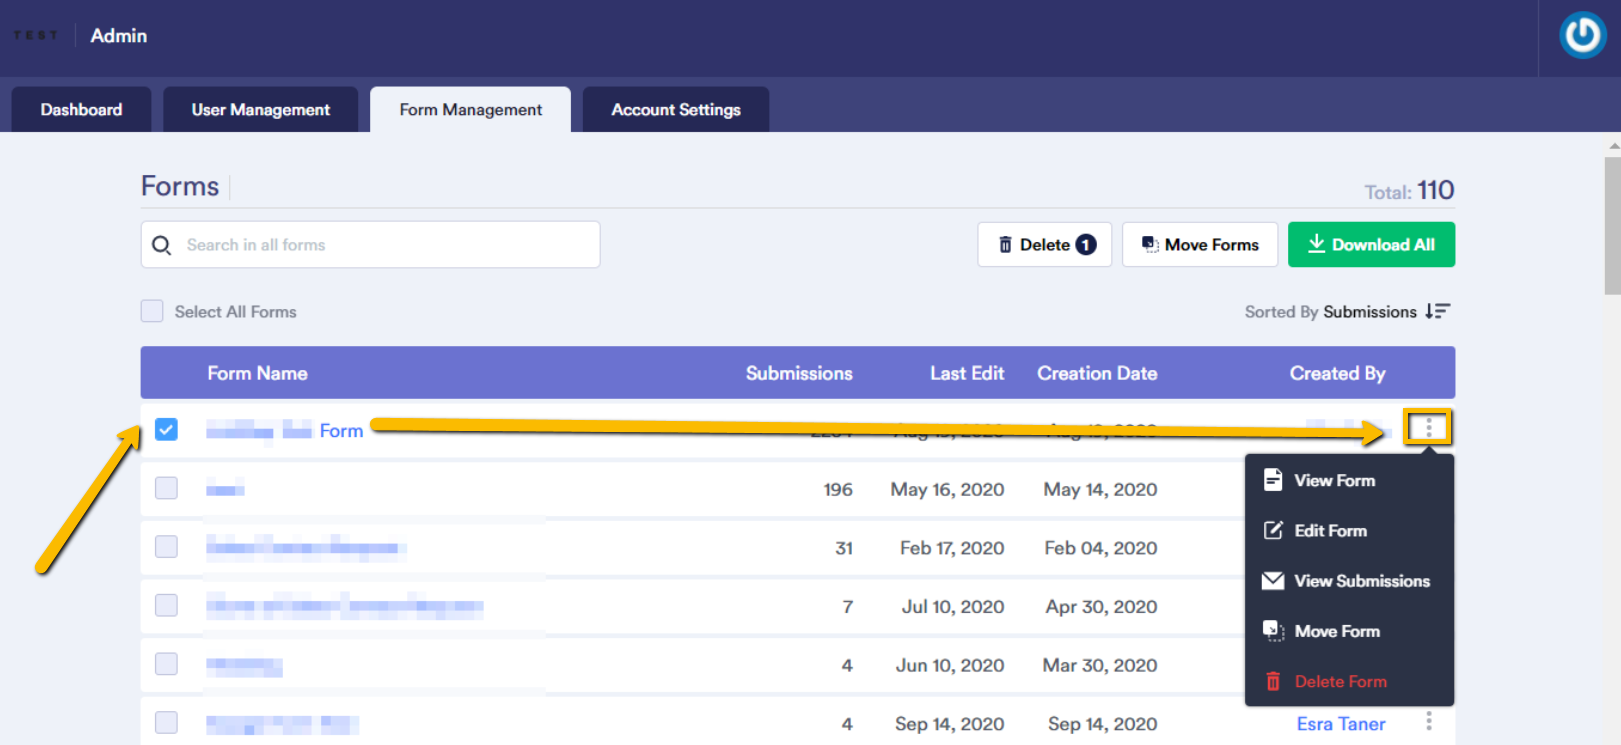
Task: Open the Sorted By Submissions selector
Action: tap(1369, 312)
